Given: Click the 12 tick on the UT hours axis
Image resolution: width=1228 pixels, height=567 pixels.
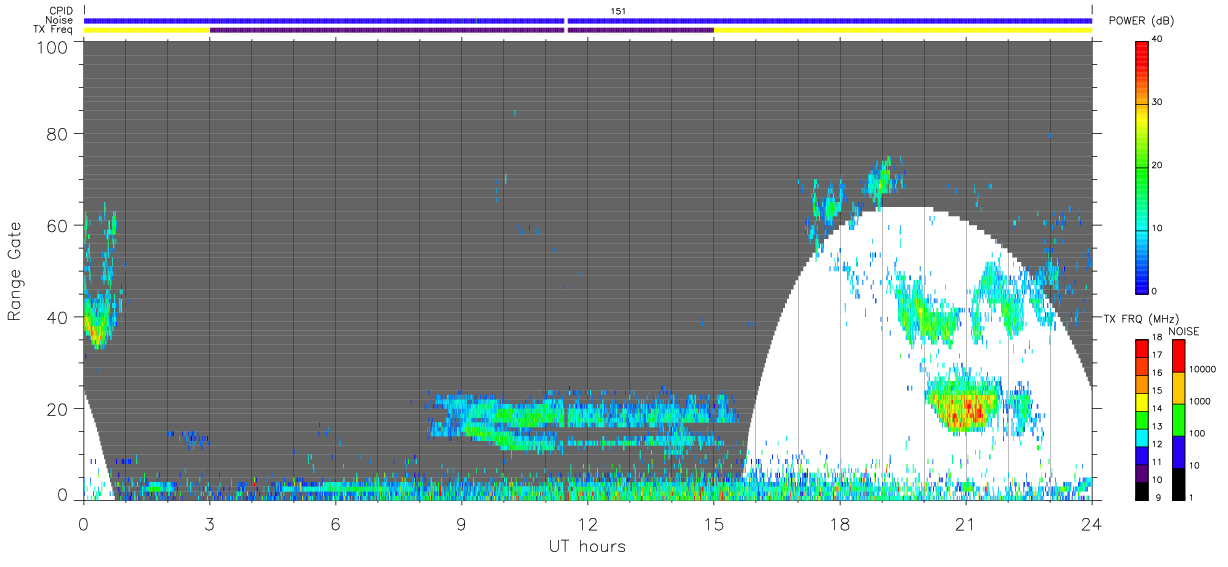Looking at the screenshot, I should (x=588, y=523).
